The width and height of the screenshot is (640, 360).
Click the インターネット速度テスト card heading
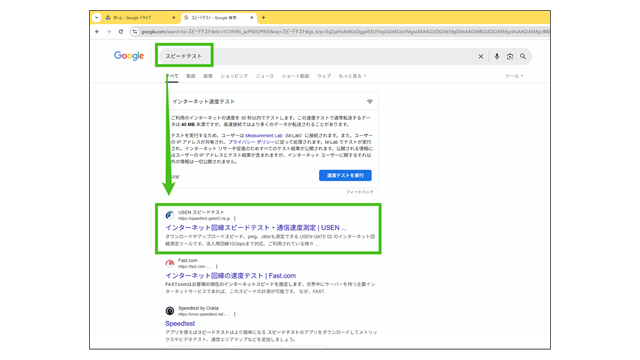point(203,102)
